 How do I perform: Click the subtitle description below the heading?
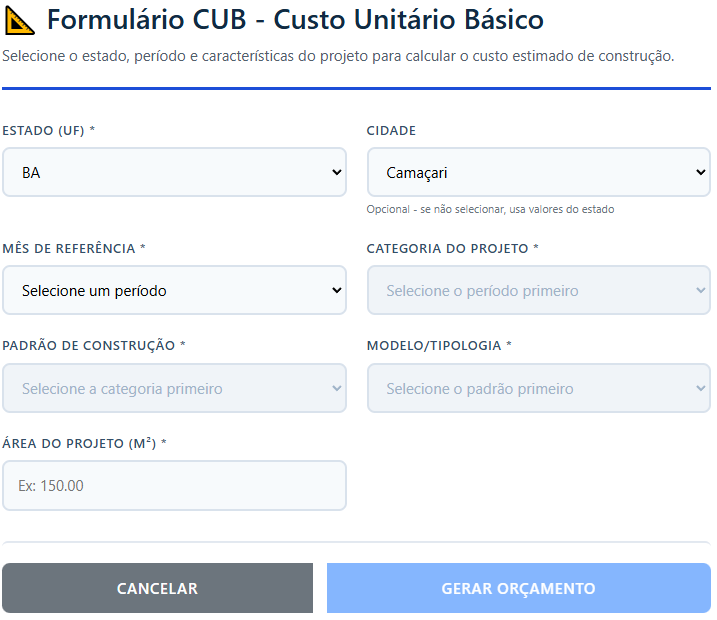point(338,56)
